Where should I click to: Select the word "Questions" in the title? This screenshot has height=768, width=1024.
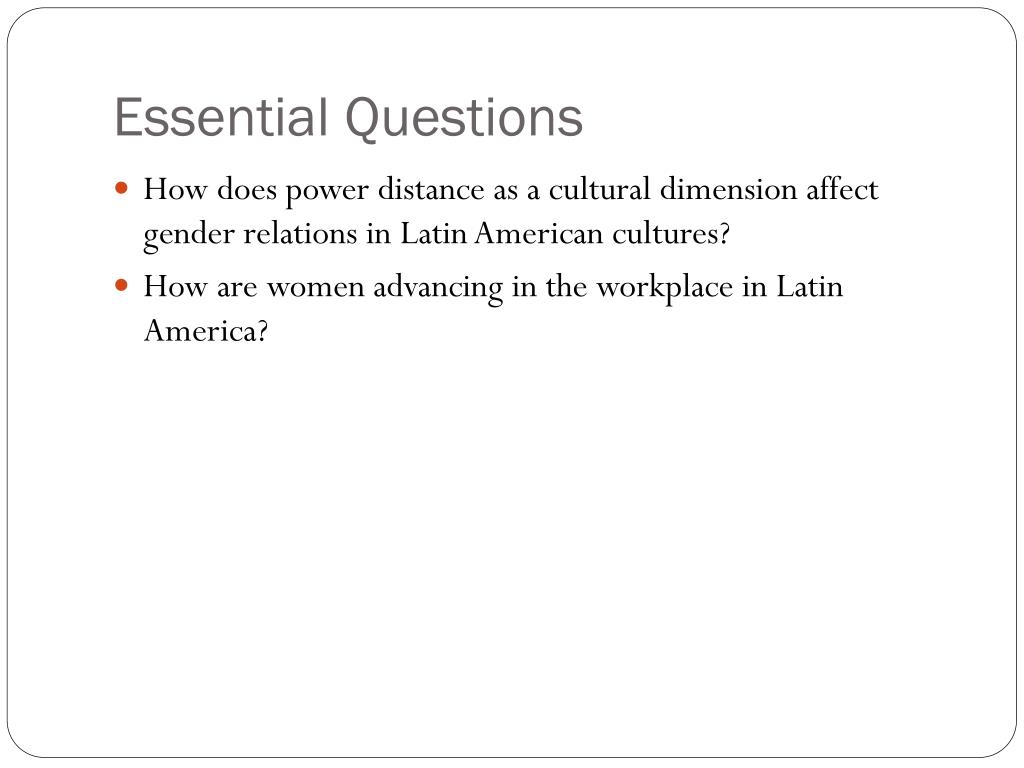click(464, 118)
